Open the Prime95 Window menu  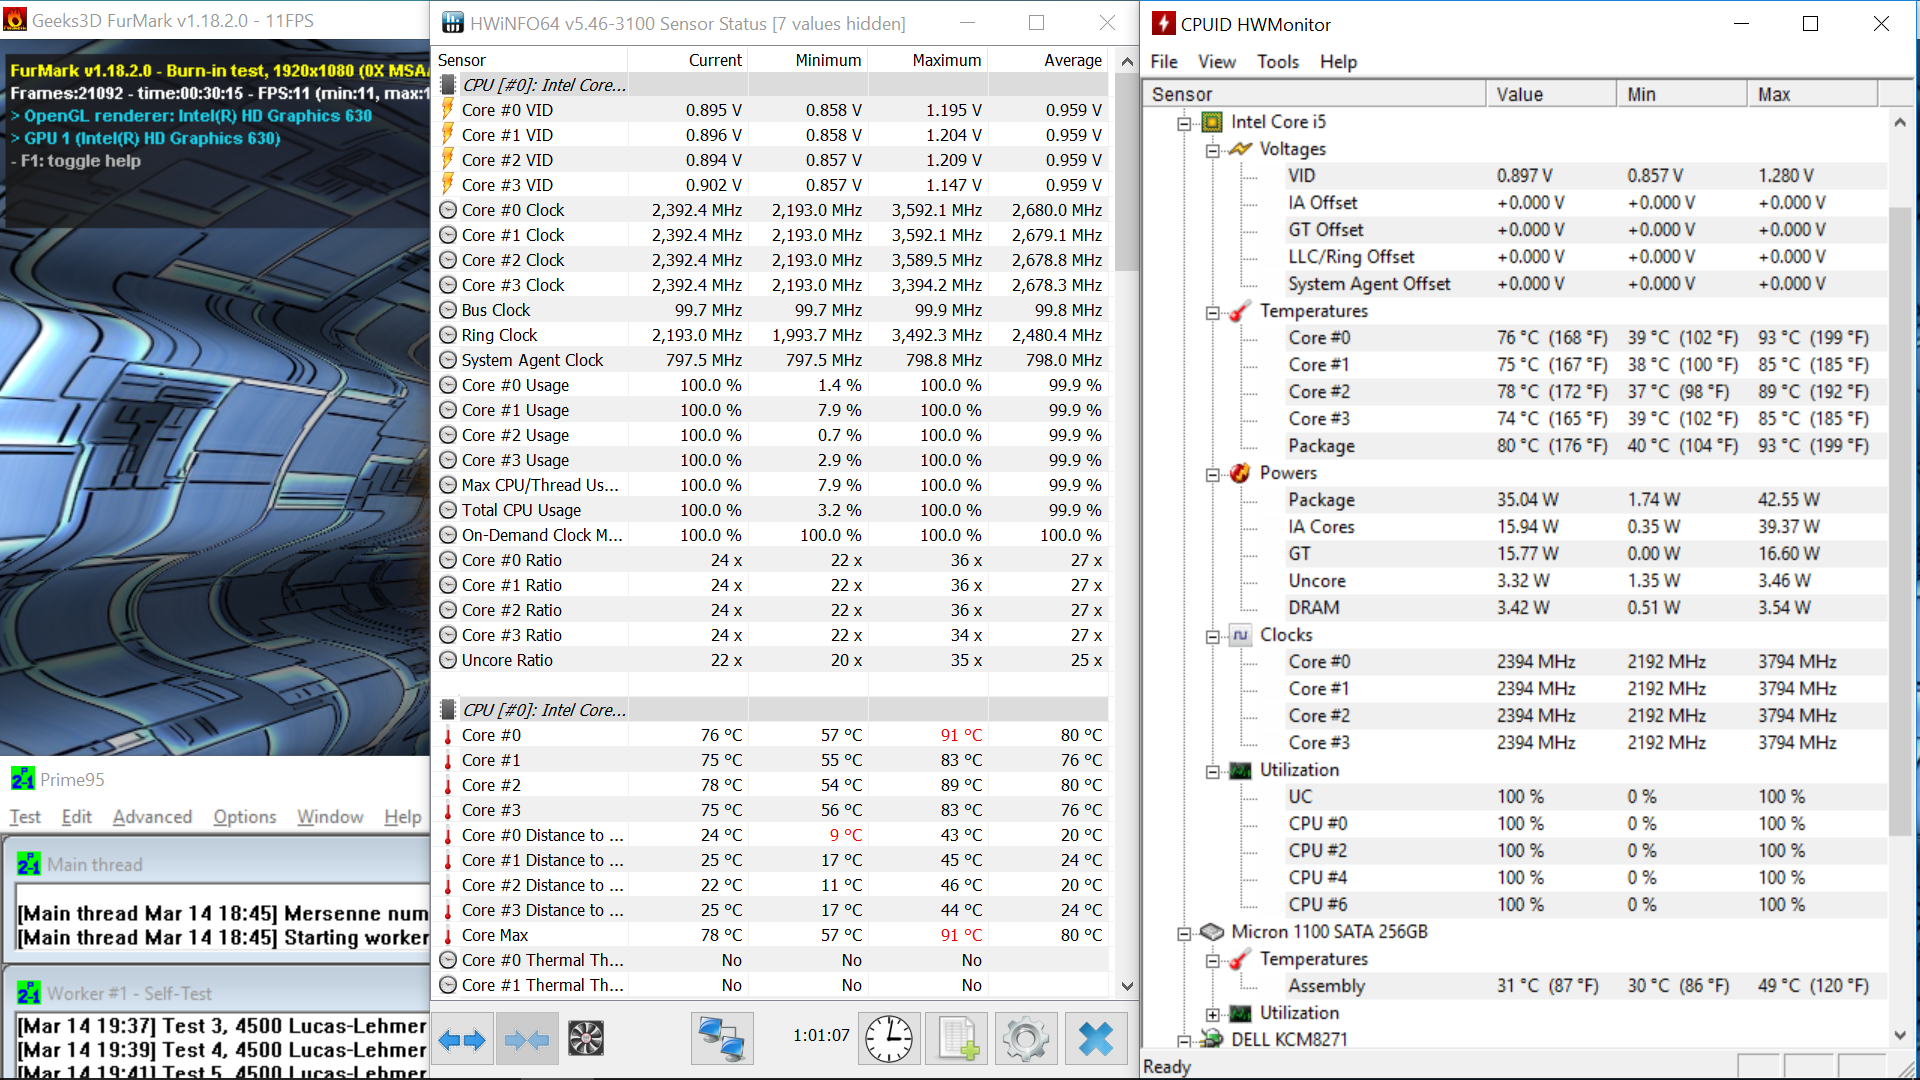[330, 817]
